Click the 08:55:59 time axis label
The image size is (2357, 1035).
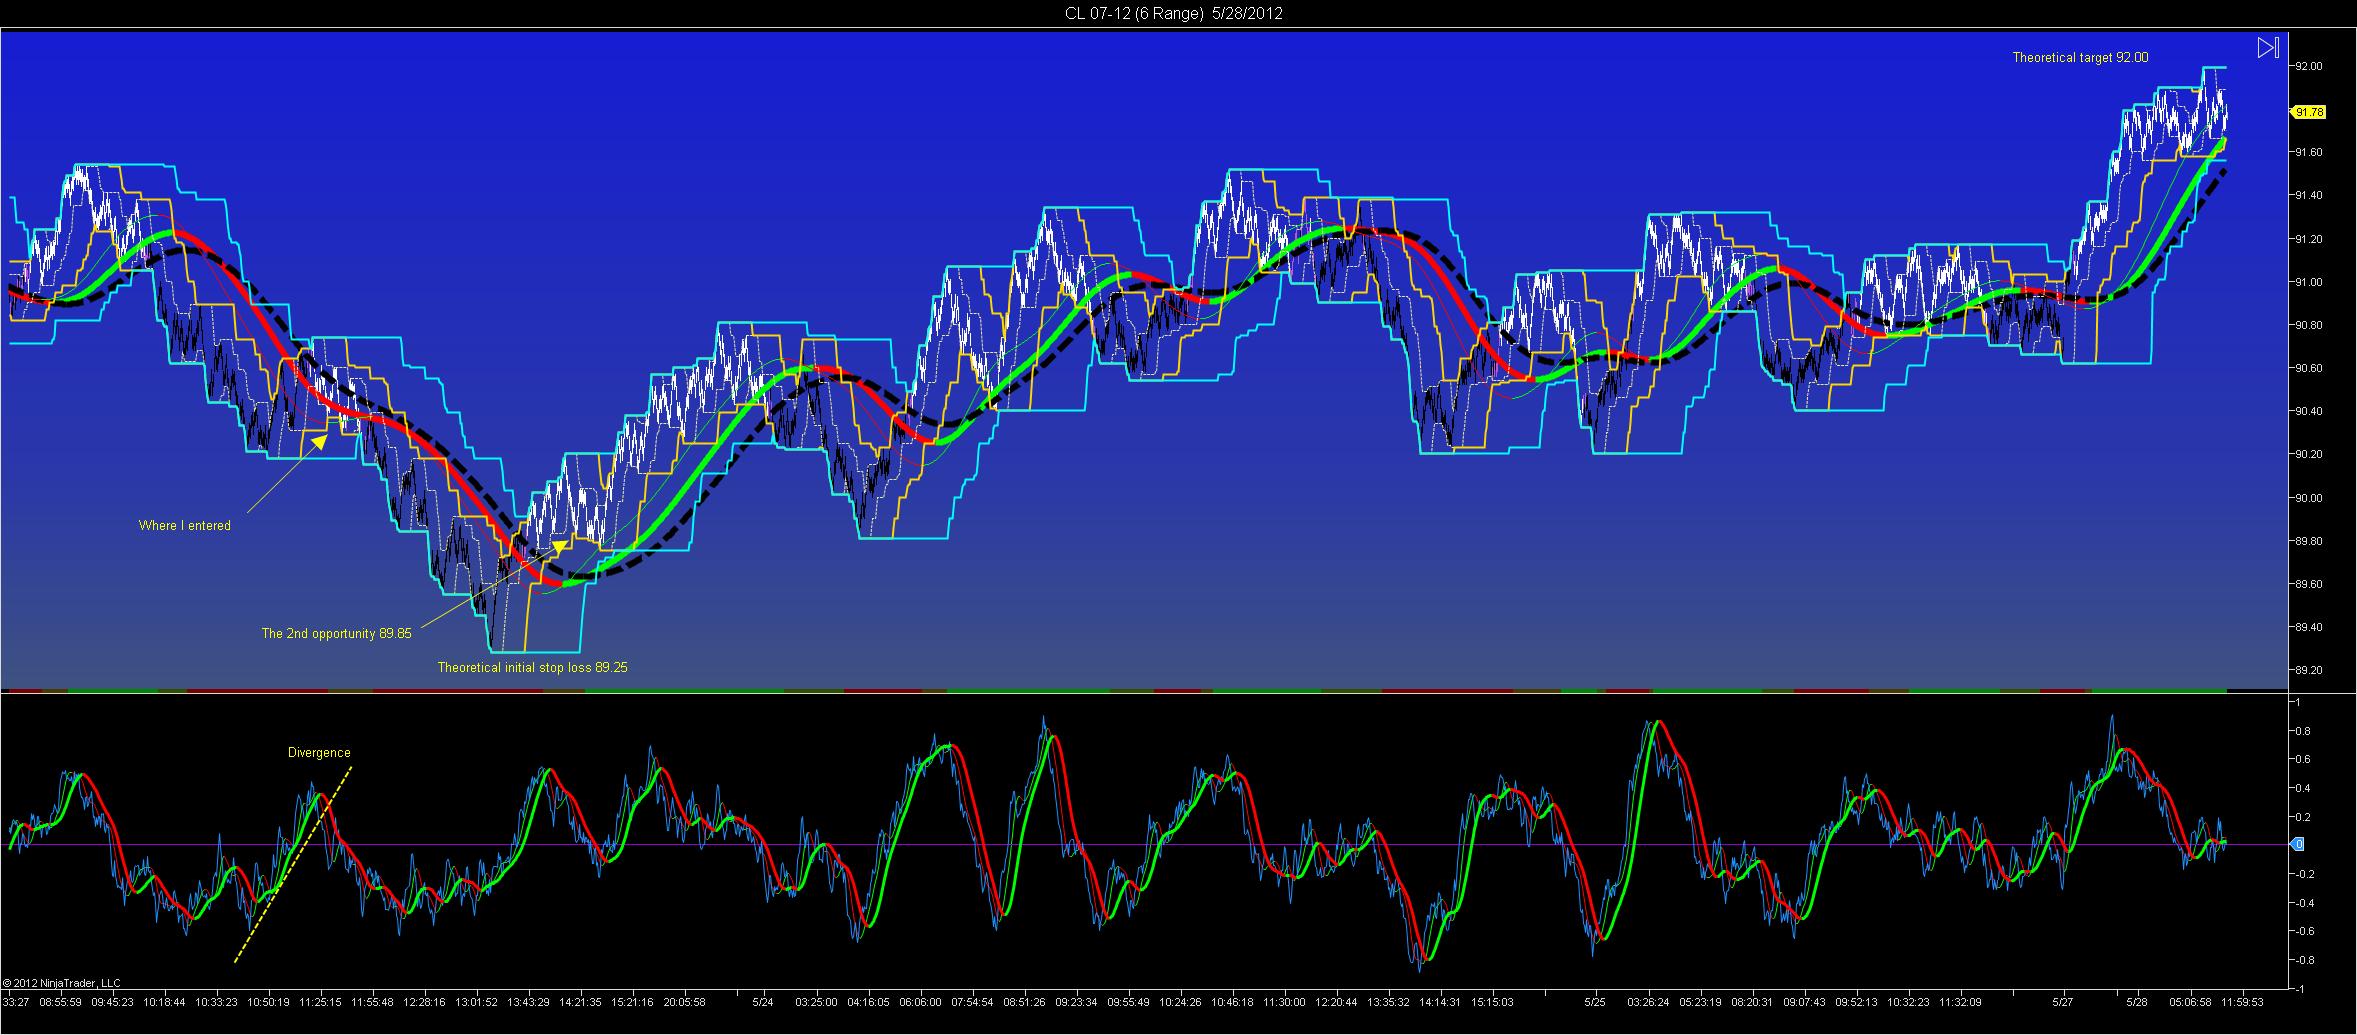click(59, 1002)
